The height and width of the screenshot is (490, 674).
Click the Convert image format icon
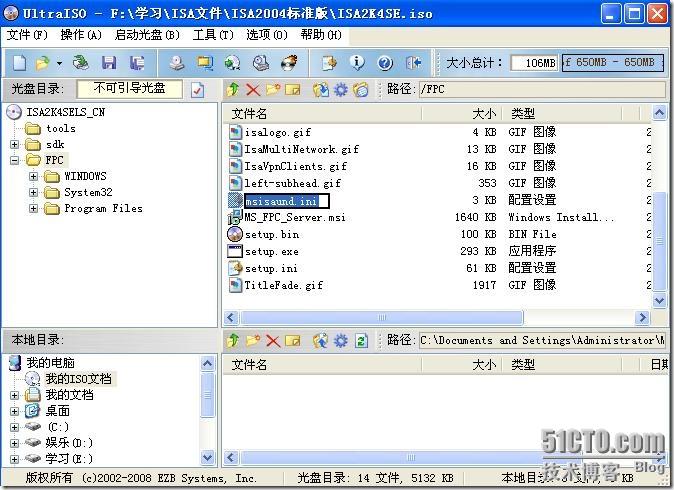pyautogui.click(x=233, y=64)
